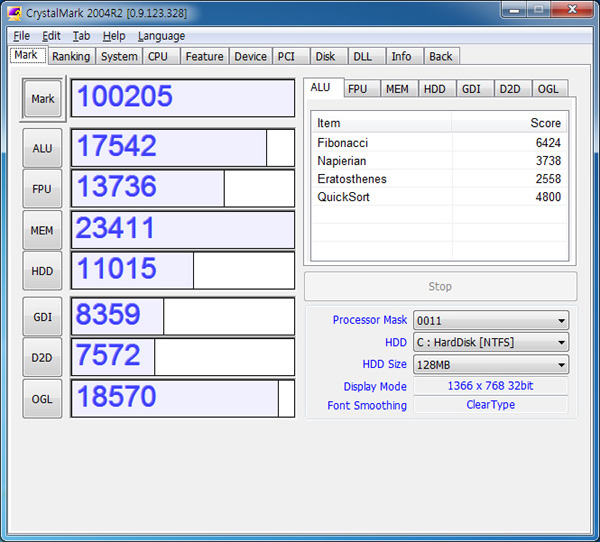Click the CrystalMark app icon in title bar
Image resolution: width=600 pixels, height=542 pixels.
(x=15, y=13)
